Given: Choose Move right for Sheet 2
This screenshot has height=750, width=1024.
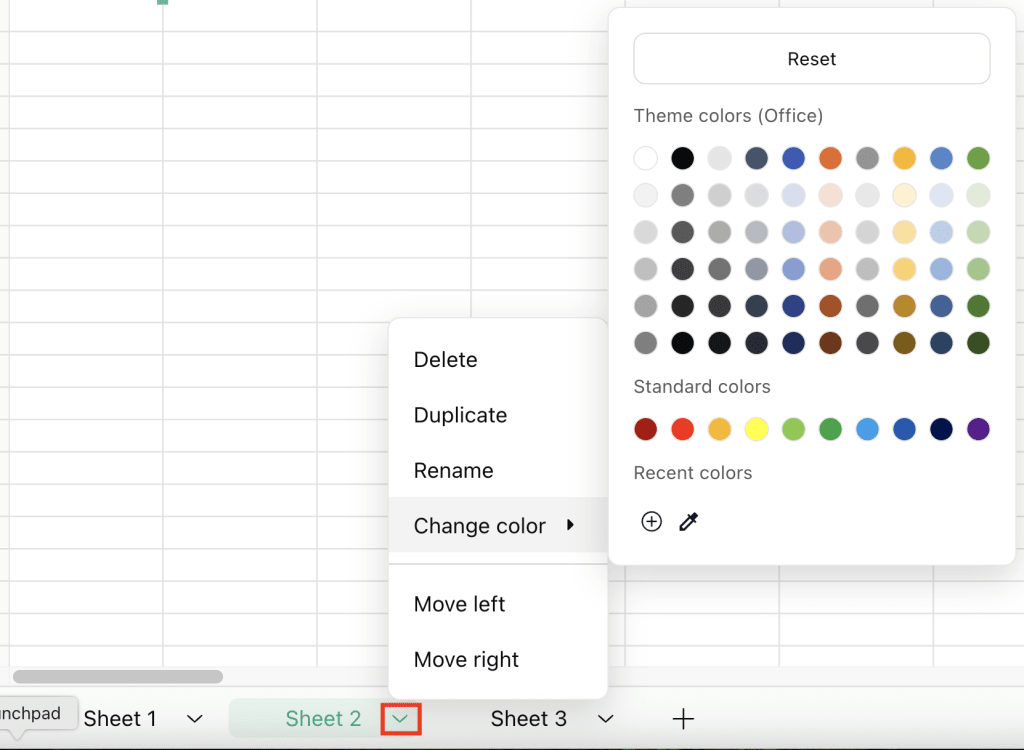Looking at the screenshot, I should 466,659.
